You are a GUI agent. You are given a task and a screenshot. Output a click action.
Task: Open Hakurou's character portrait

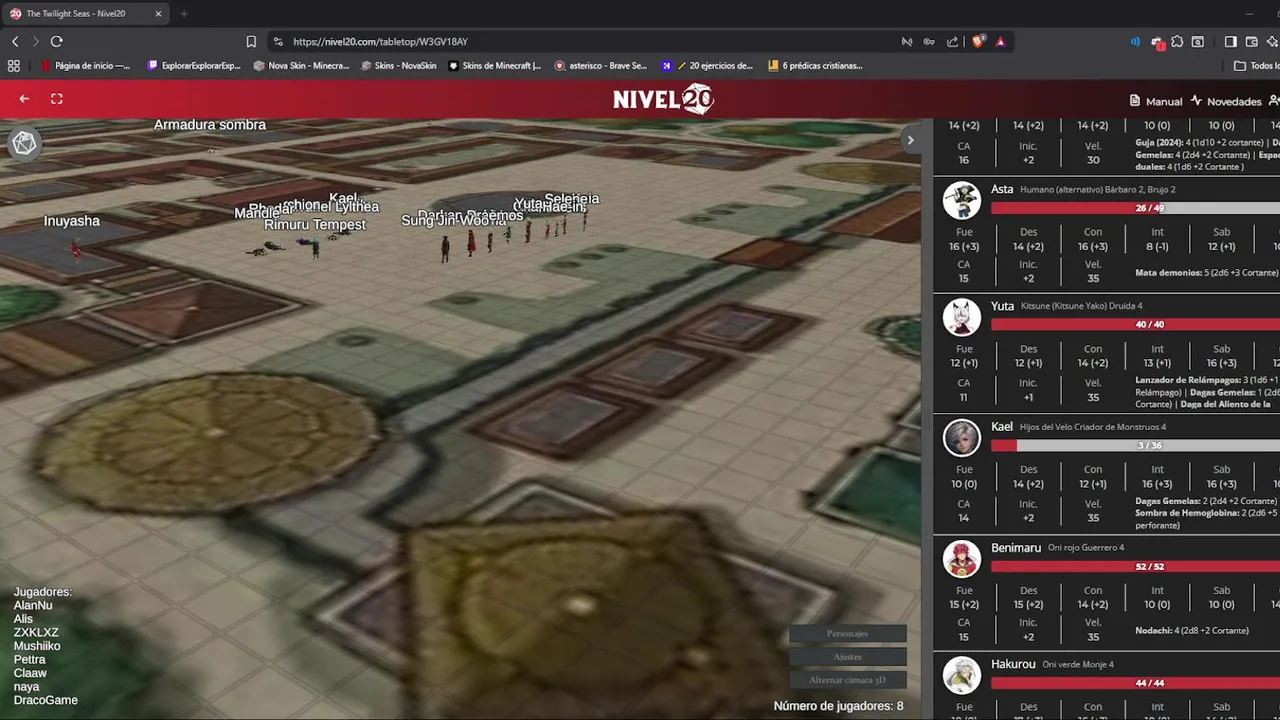tap(962, 675)
